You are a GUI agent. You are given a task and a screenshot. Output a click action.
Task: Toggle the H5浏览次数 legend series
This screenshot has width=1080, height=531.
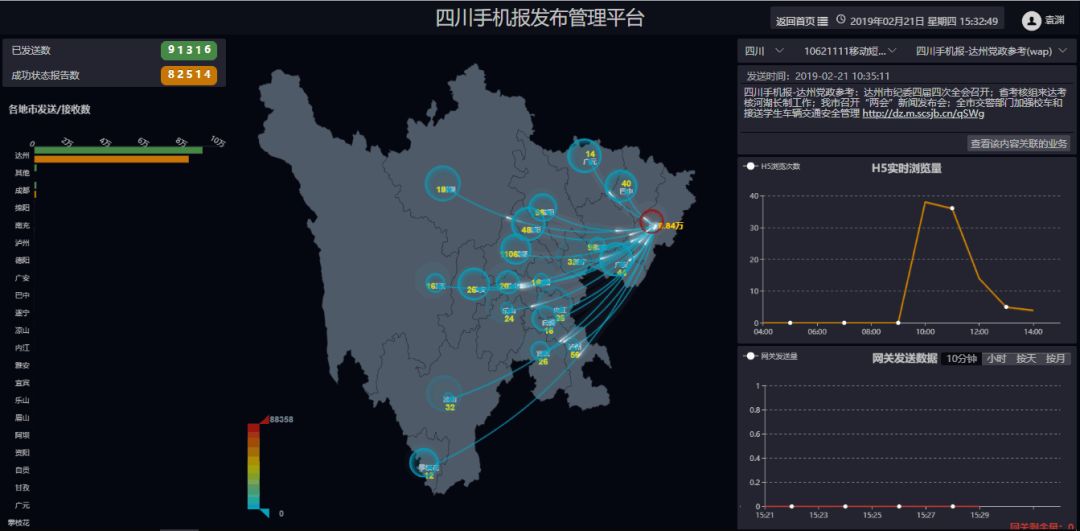[x=772, y=167]
